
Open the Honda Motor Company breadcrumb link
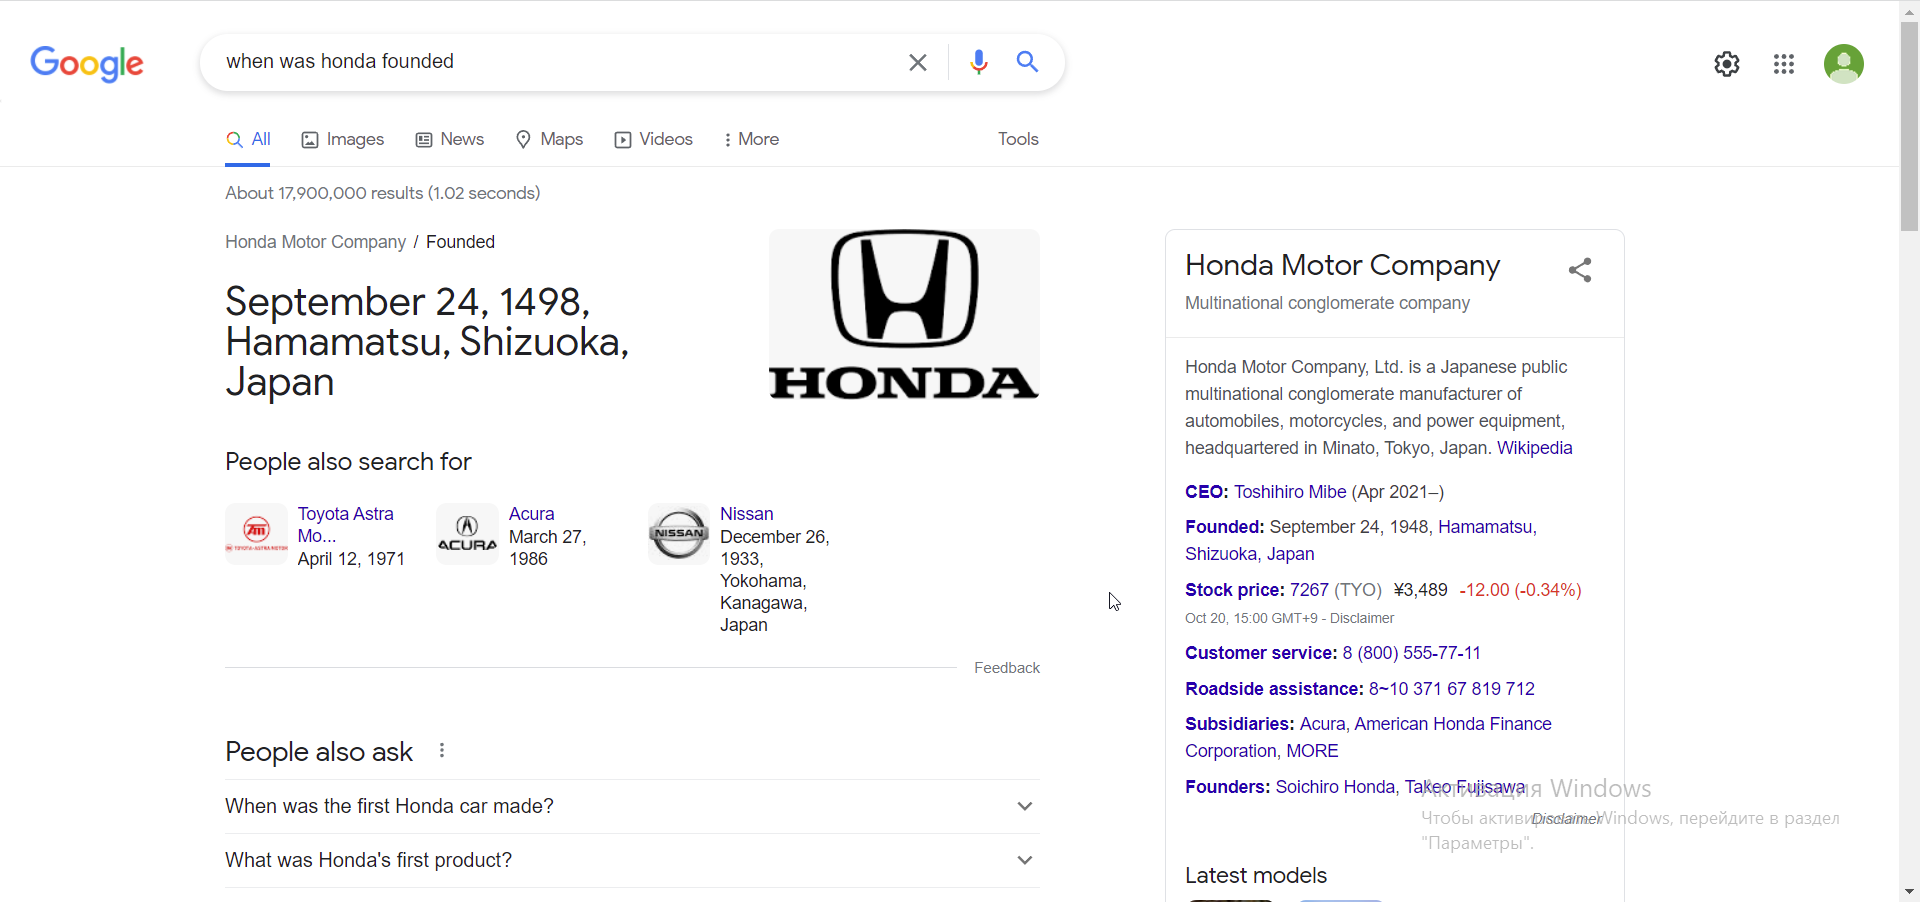(x=315, y=242)
